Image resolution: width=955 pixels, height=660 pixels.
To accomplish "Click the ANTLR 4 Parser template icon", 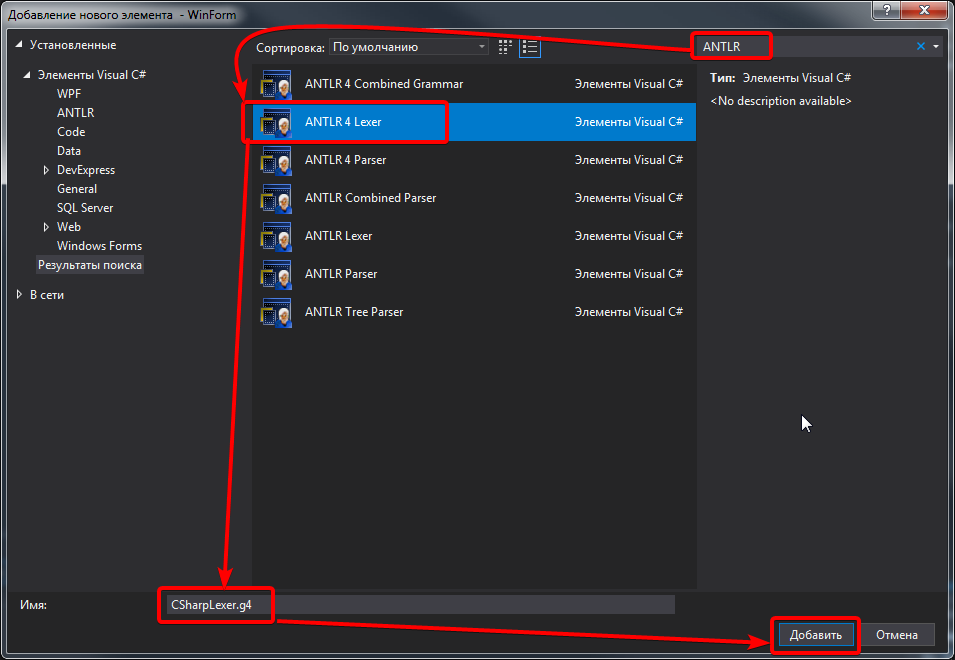I will (x=277, y=160).
